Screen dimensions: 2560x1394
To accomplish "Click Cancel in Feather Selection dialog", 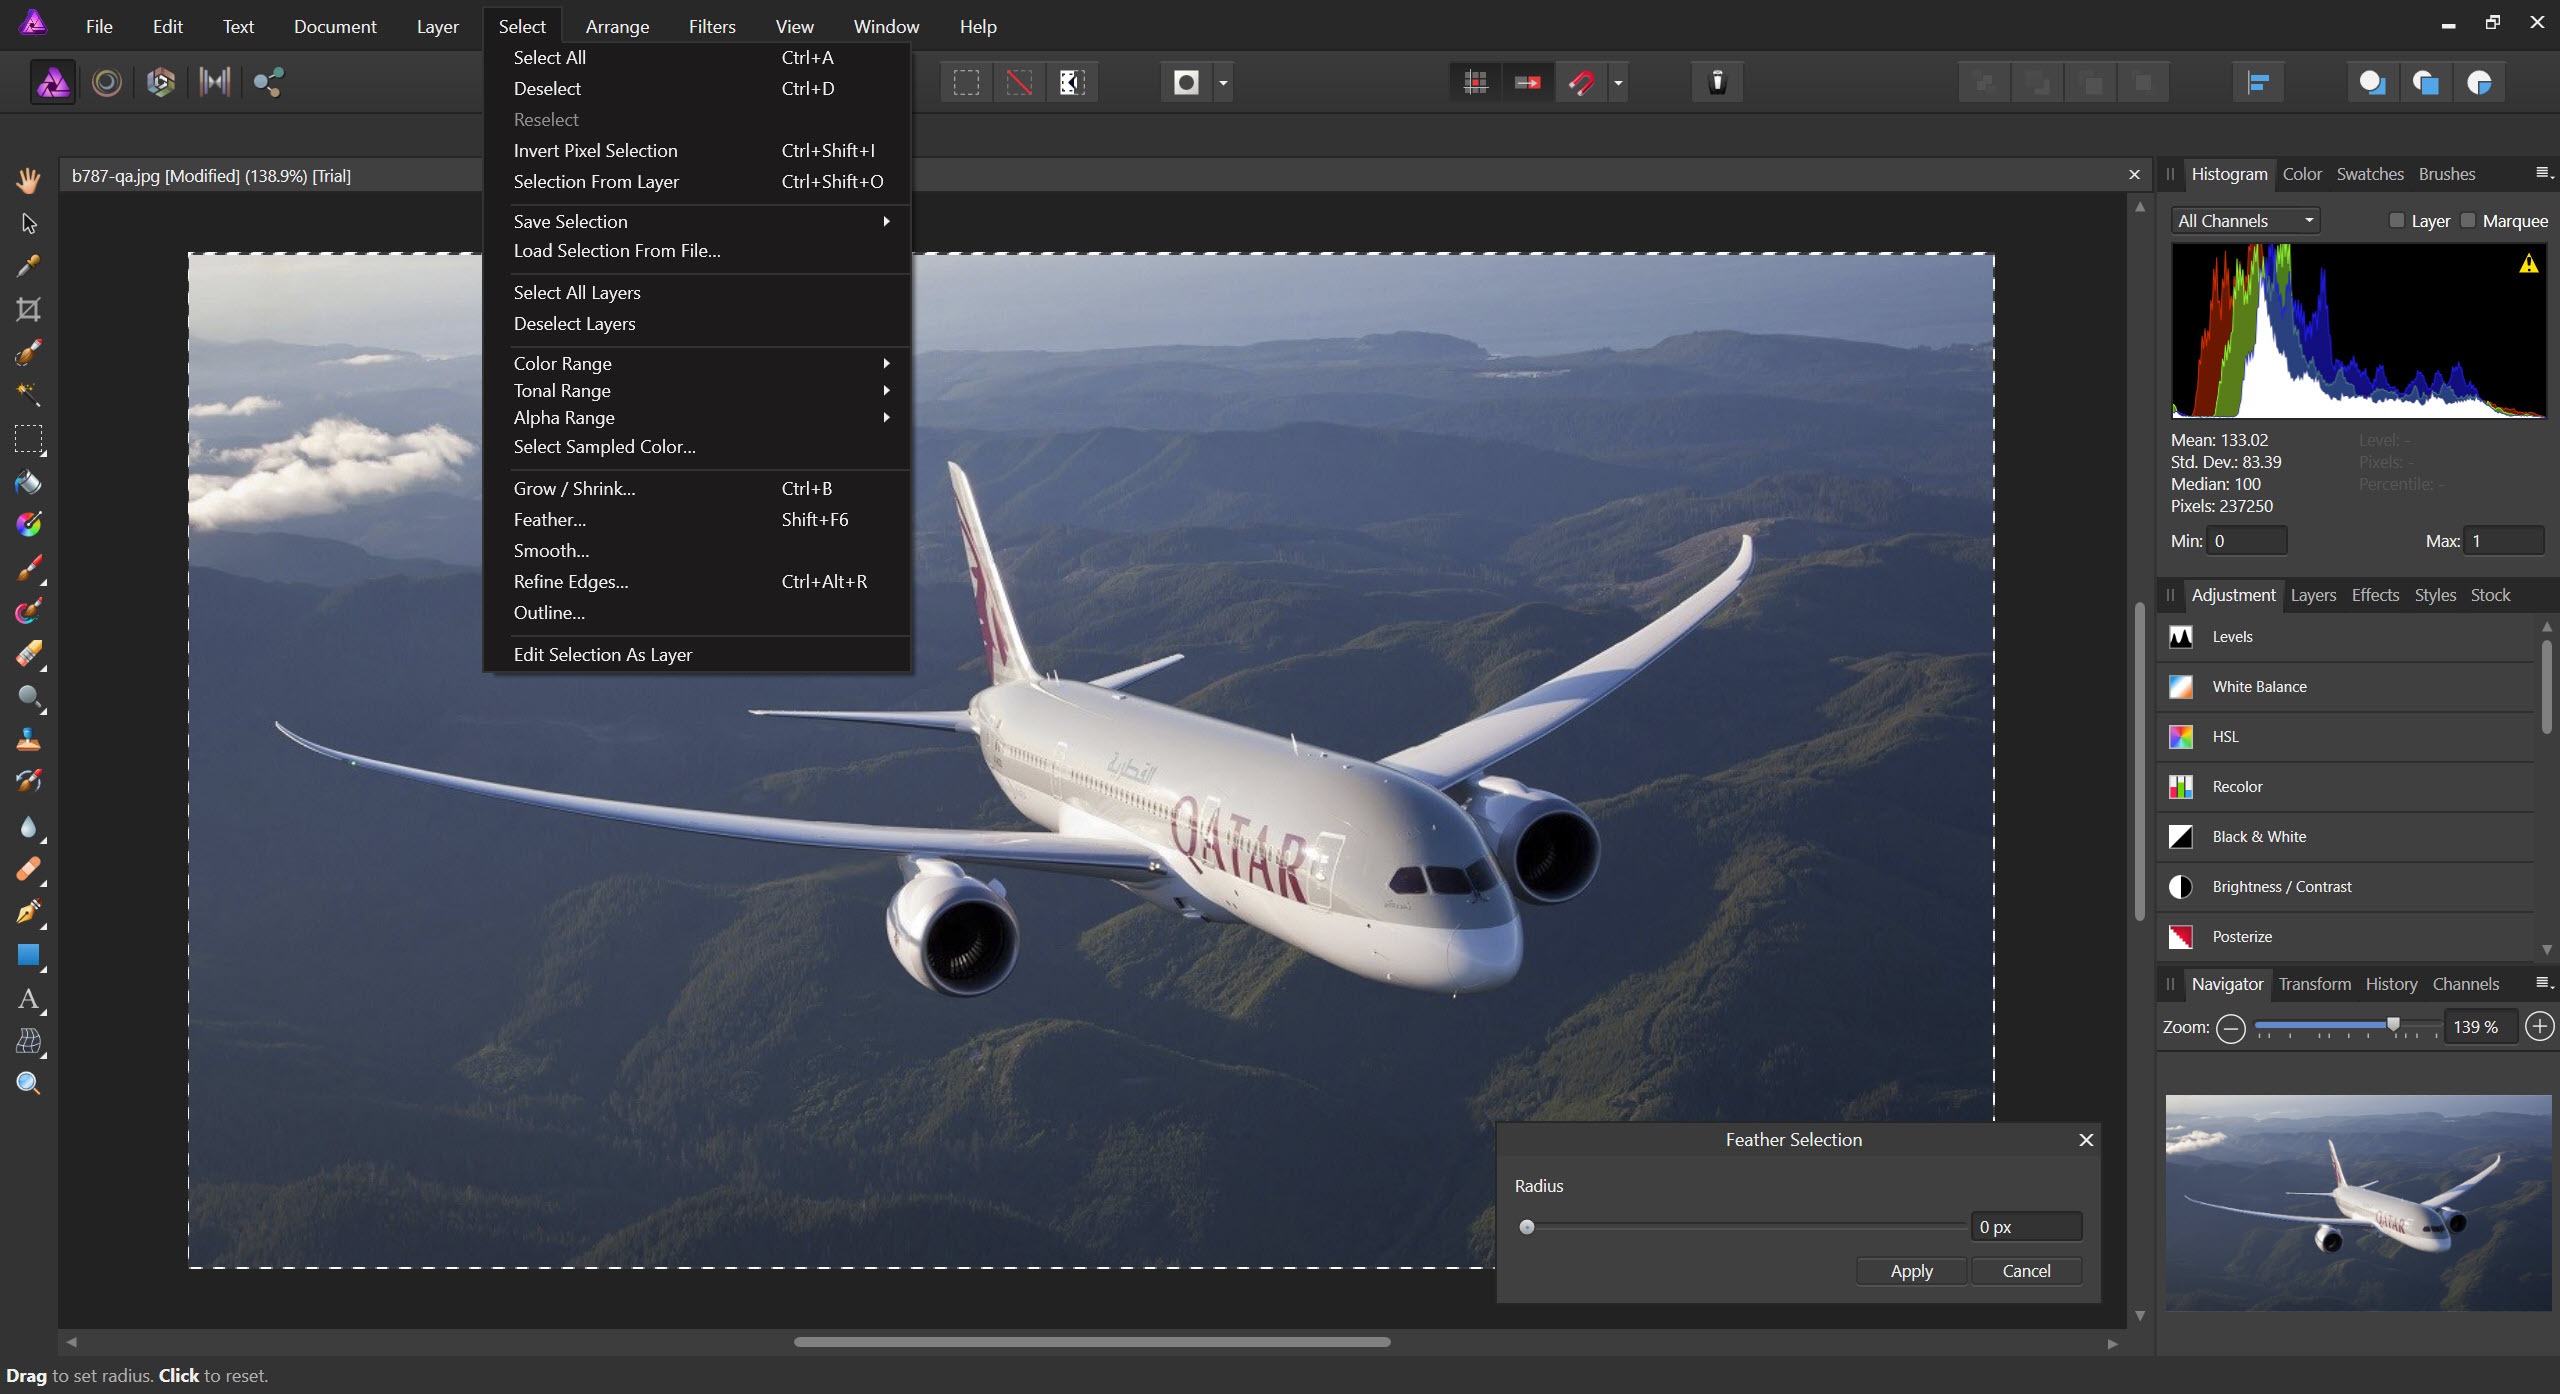I will tap(2026, 1271).
